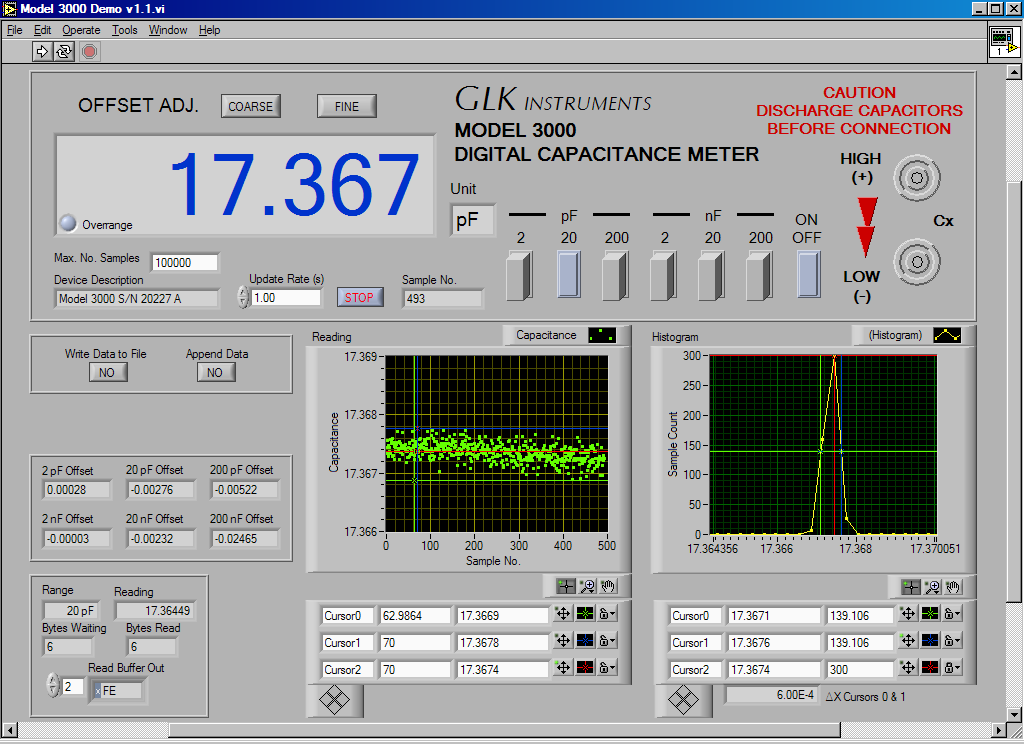Select the Reading graph cursor crosshair tool
Screen dimensions: 1024x744
[566, 586]
